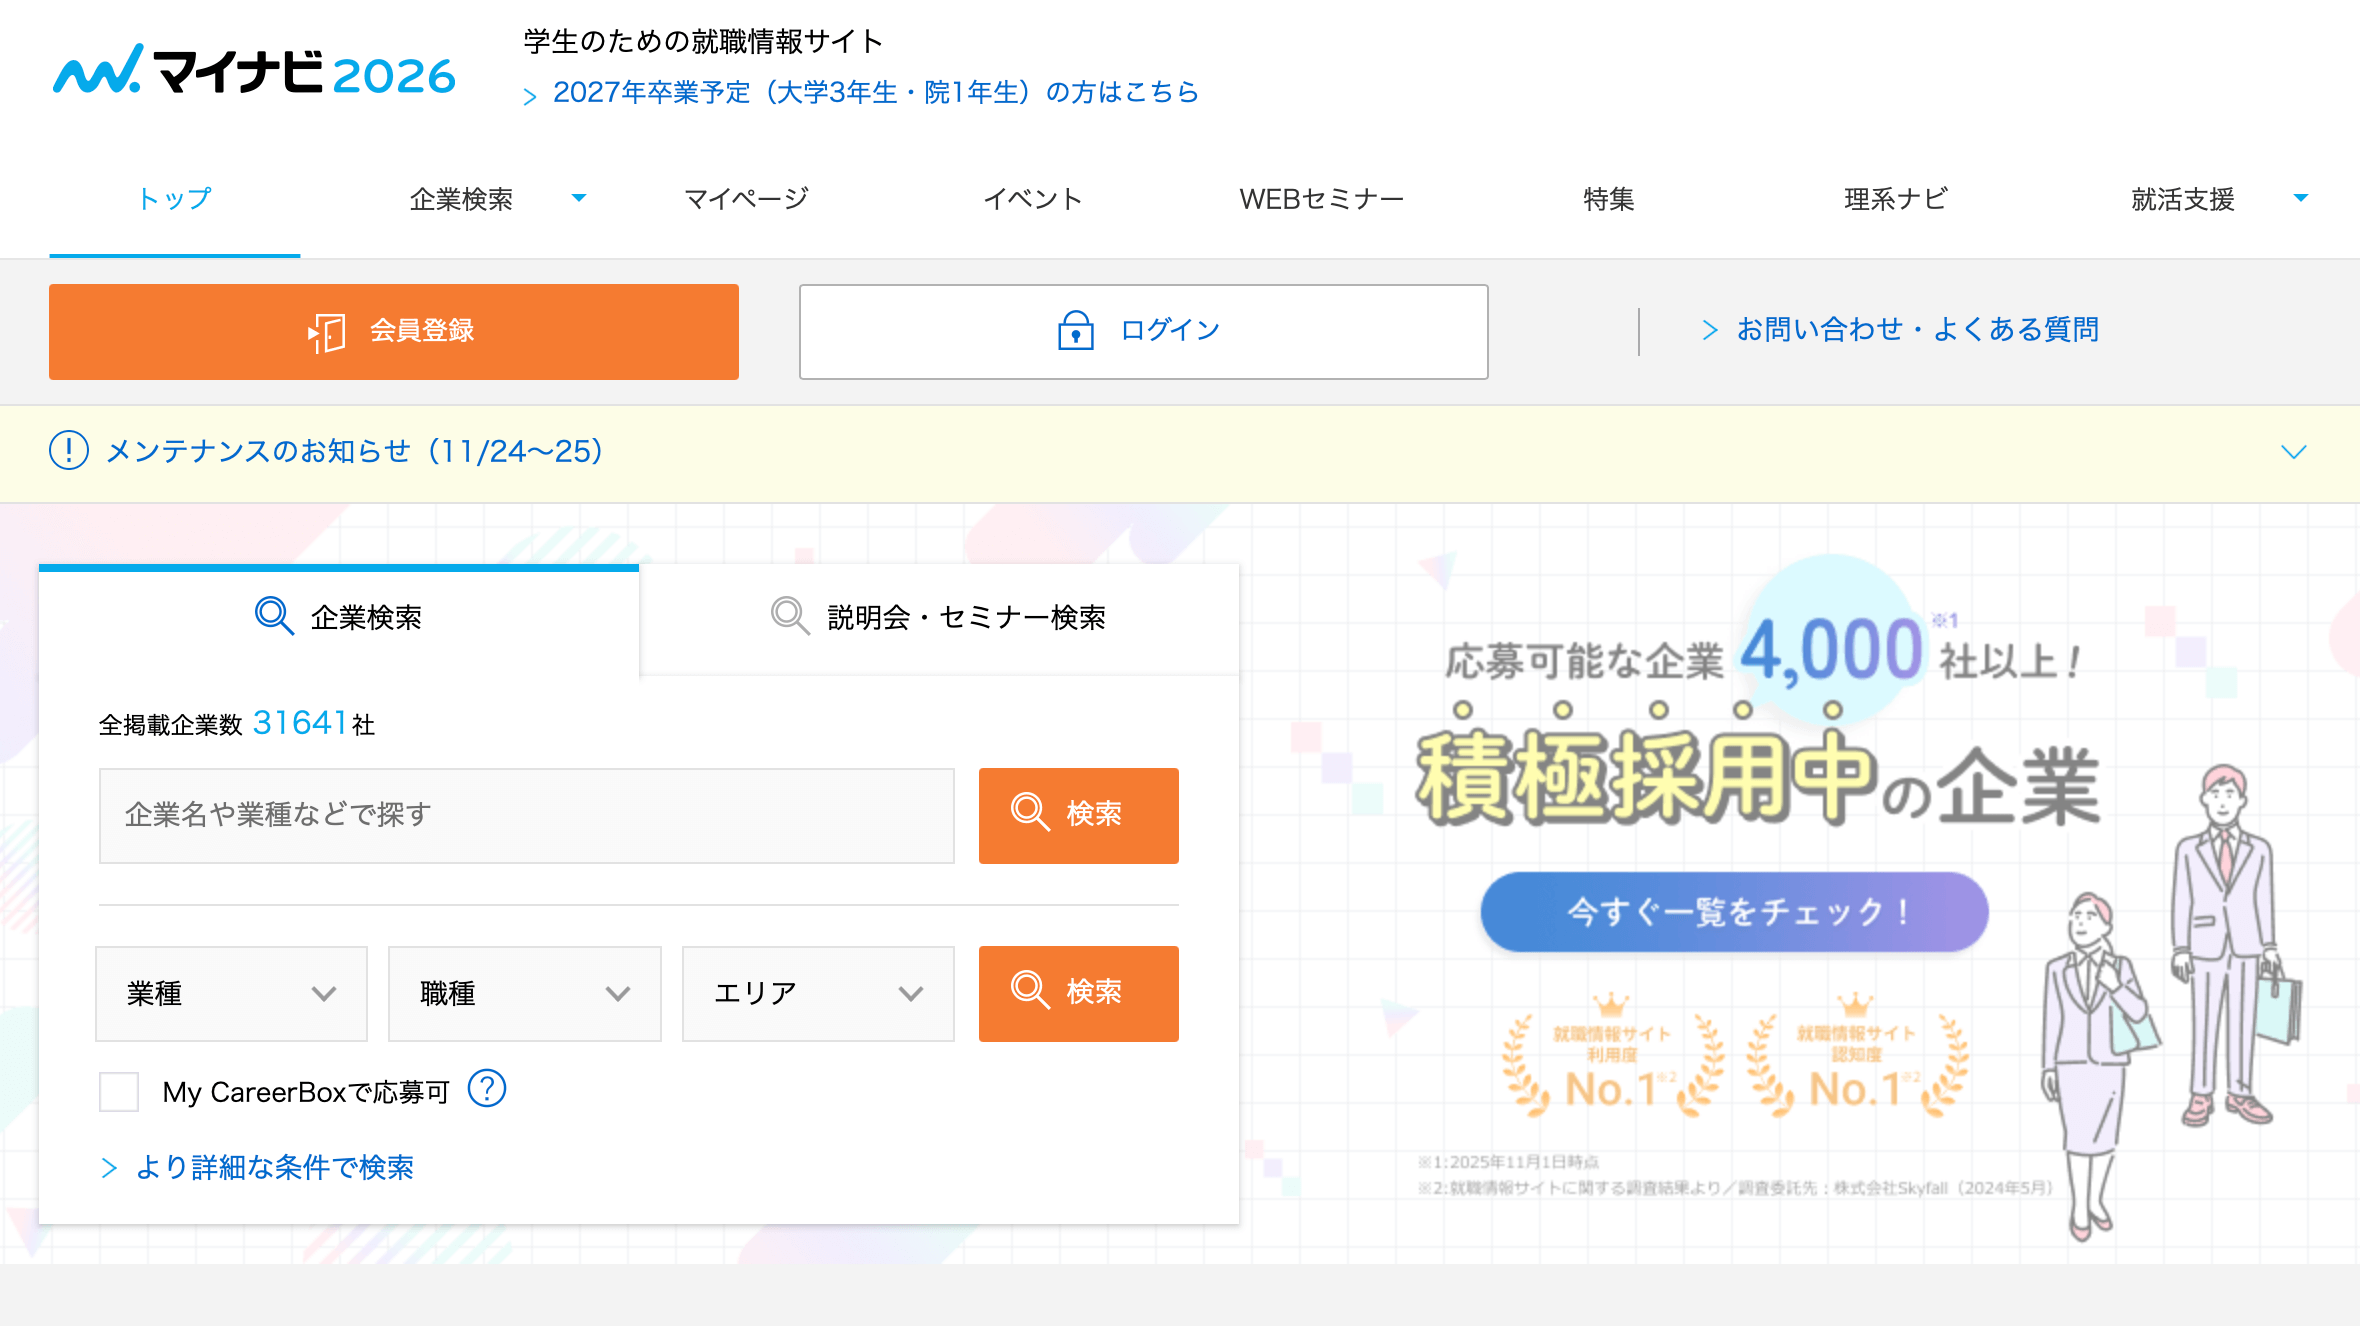Click the exclamation icon beside maintenance notice

[x=69, y=451]
